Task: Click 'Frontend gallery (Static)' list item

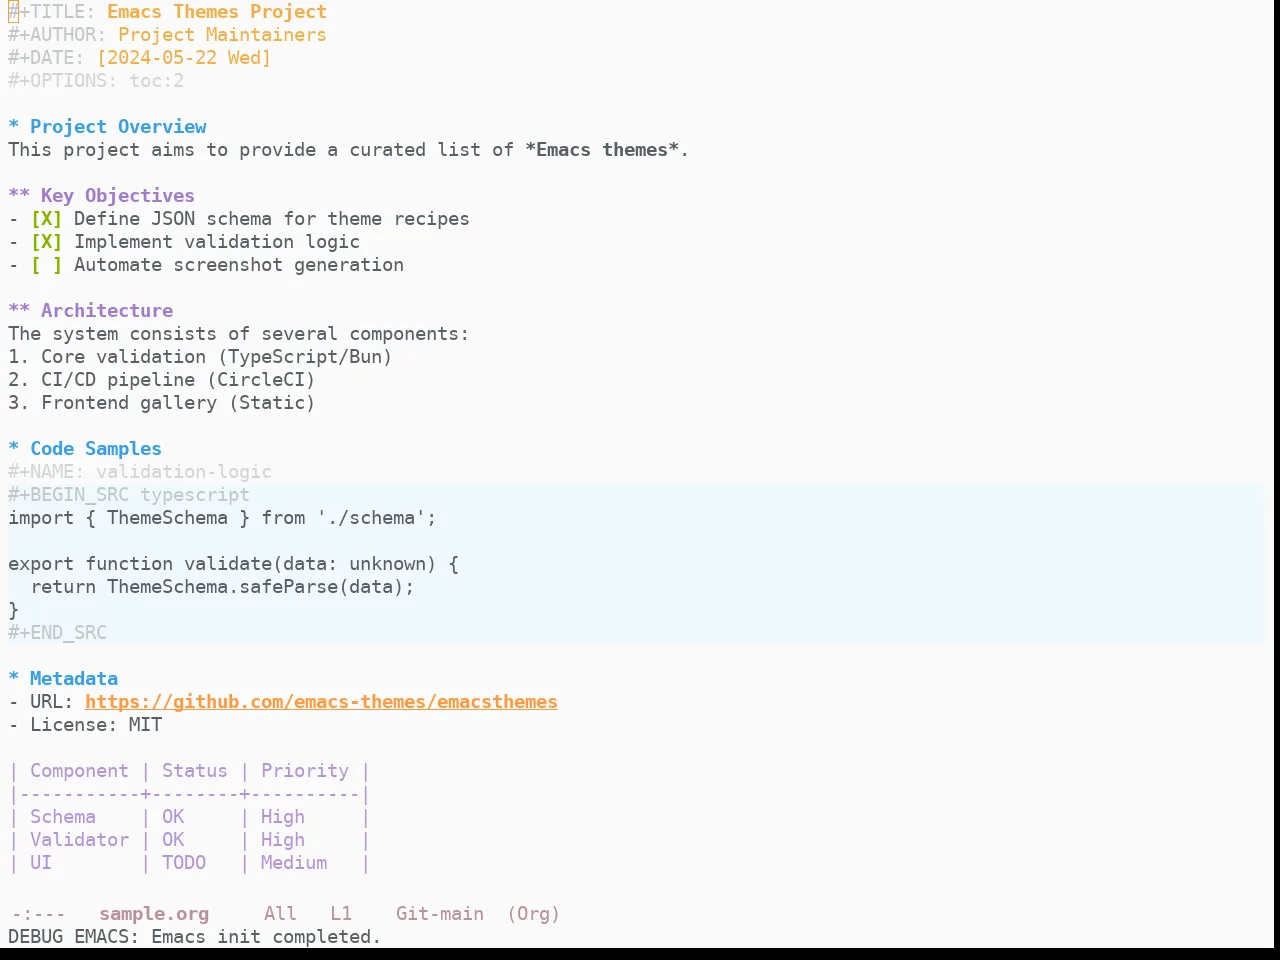Action: click(162, 403)
